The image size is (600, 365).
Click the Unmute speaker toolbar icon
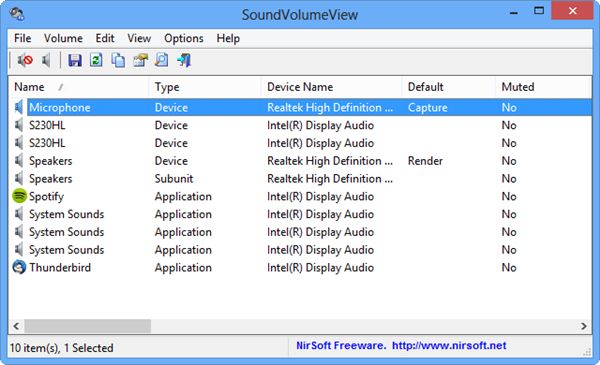[x=46, y=60]
